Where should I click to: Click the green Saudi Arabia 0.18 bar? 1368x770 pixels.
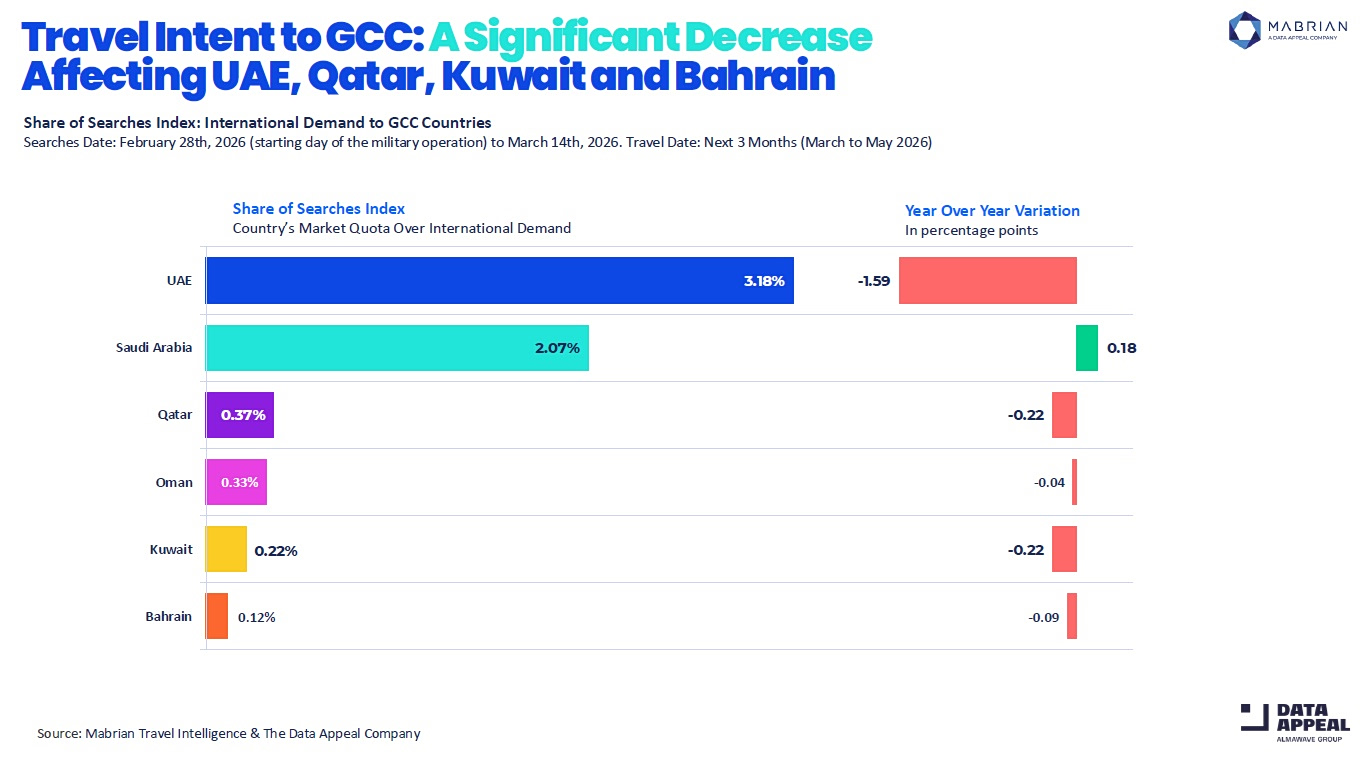pos(1087,348)
